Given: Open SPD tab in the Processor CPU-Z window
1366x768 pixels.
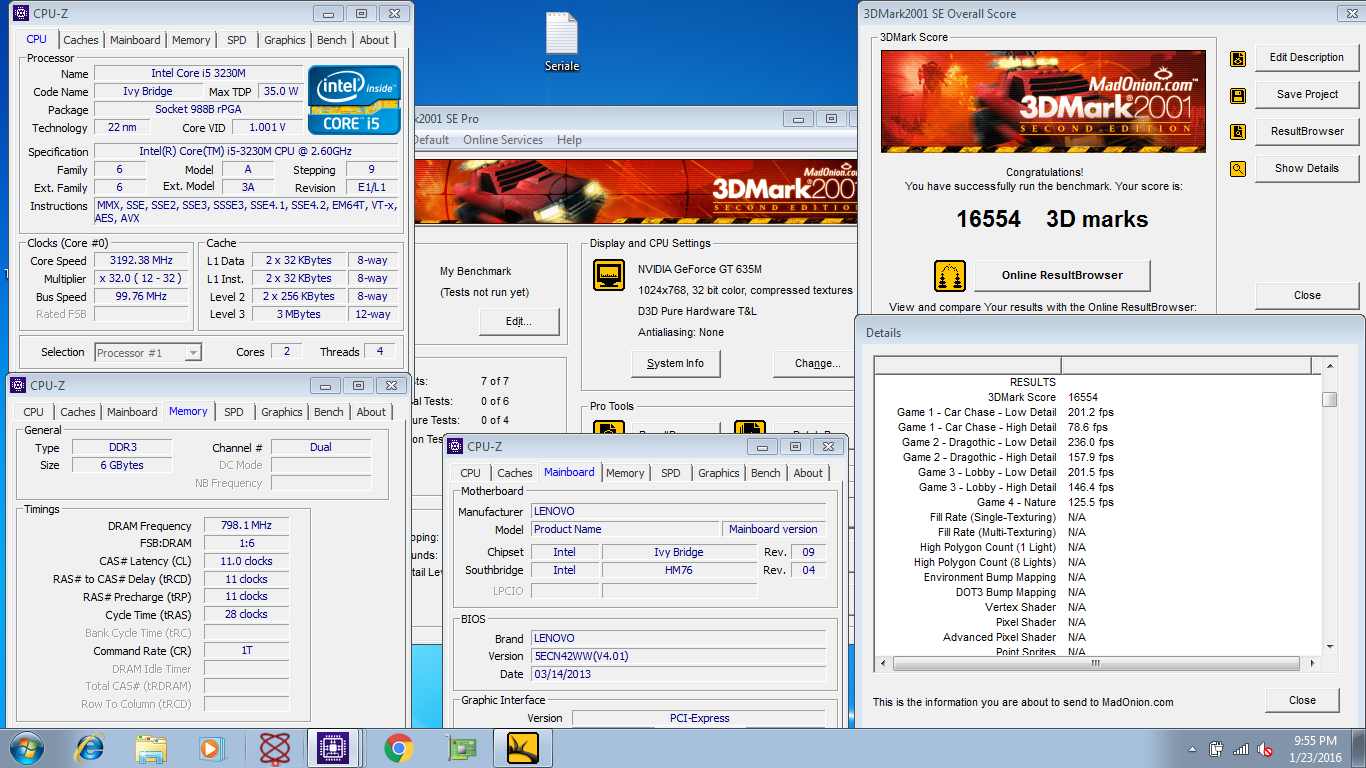Looking at the screenshot, I should coord(236,40).
